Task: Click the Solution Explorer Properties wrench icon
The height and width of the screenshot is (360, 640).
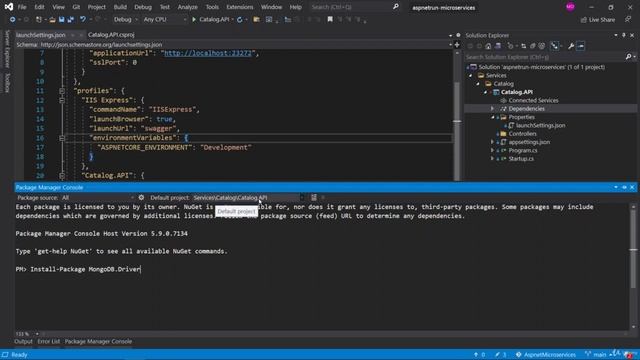Action: tap(571, 46)
